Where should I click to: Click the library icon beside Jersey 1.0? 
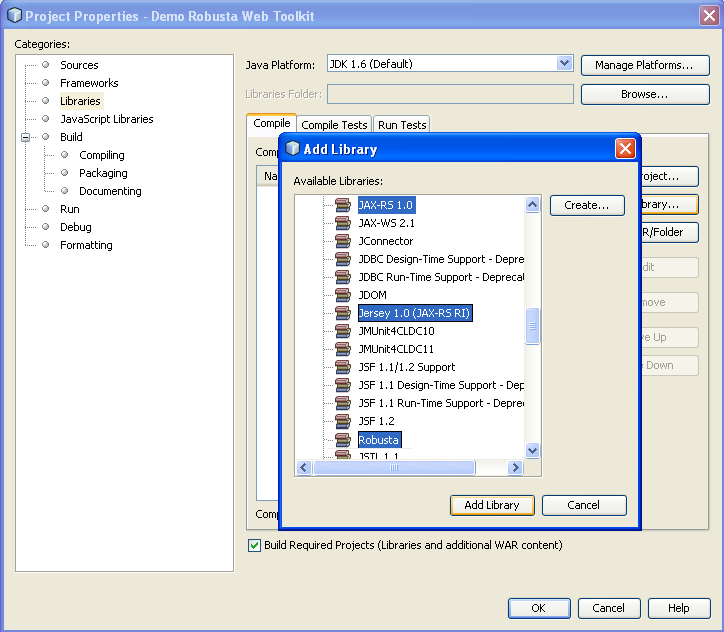click(343, 313)
